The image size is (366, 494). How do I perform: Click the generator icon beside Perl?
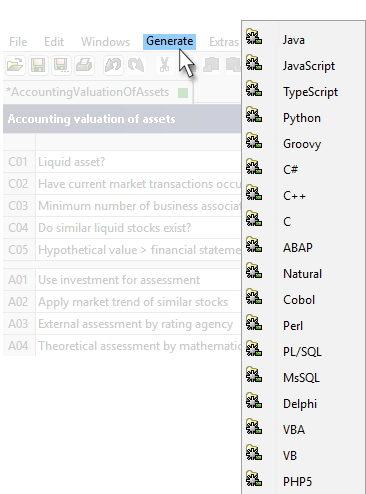click(x=254, y=323)
